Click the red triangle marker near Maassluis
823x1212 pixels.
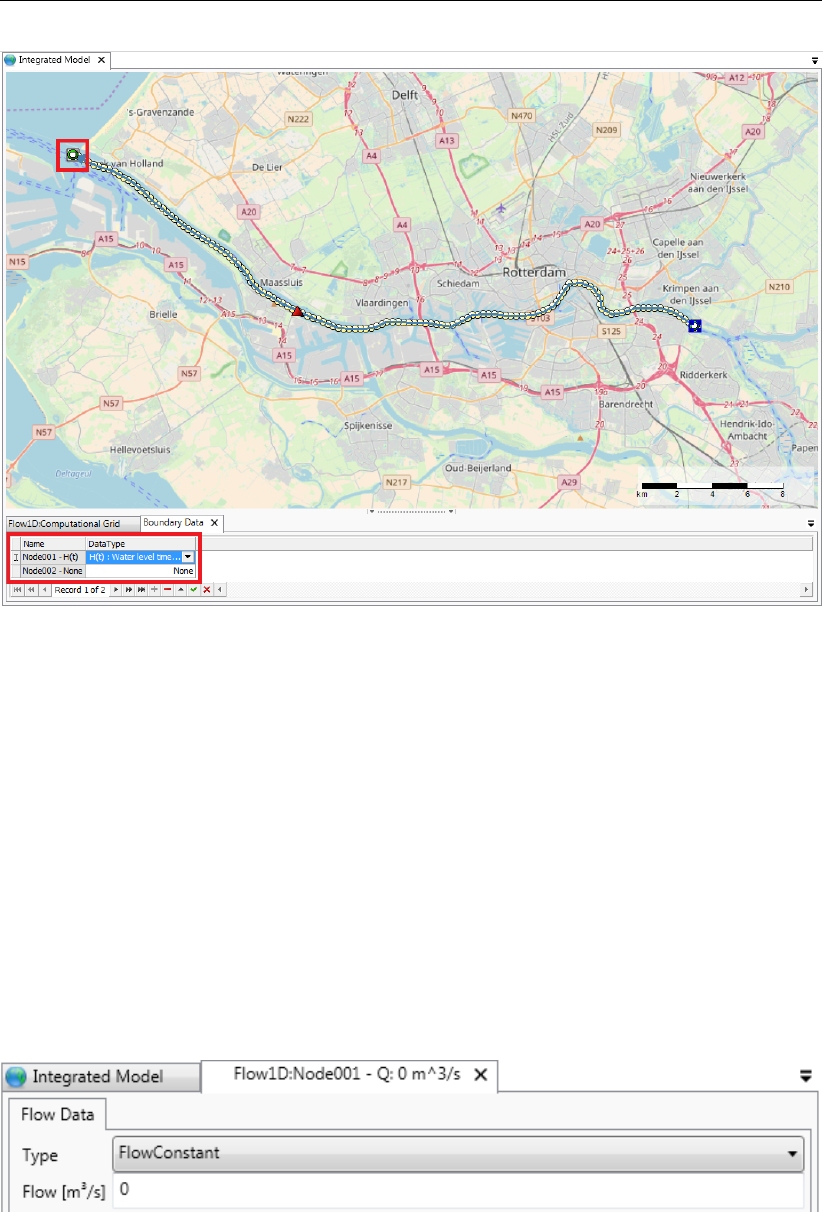point(296,312)
